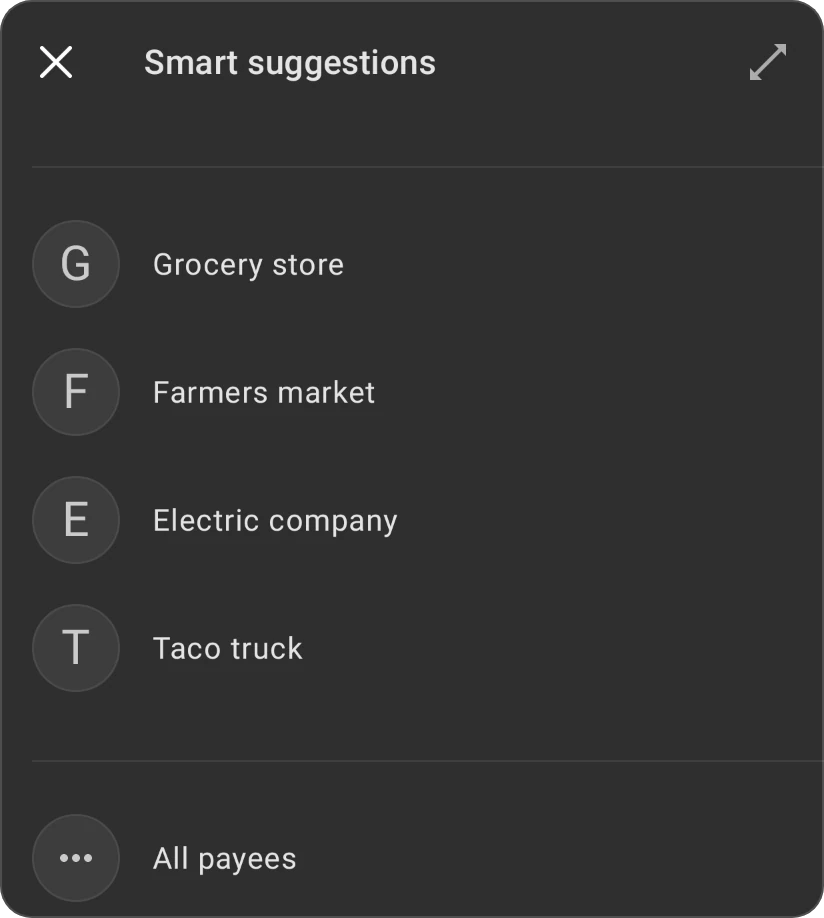This screenshot has height=918, width=824.
Task: Dismiss suggestions with the X icon
Action: pyautogui.click(x=56, y=62)
